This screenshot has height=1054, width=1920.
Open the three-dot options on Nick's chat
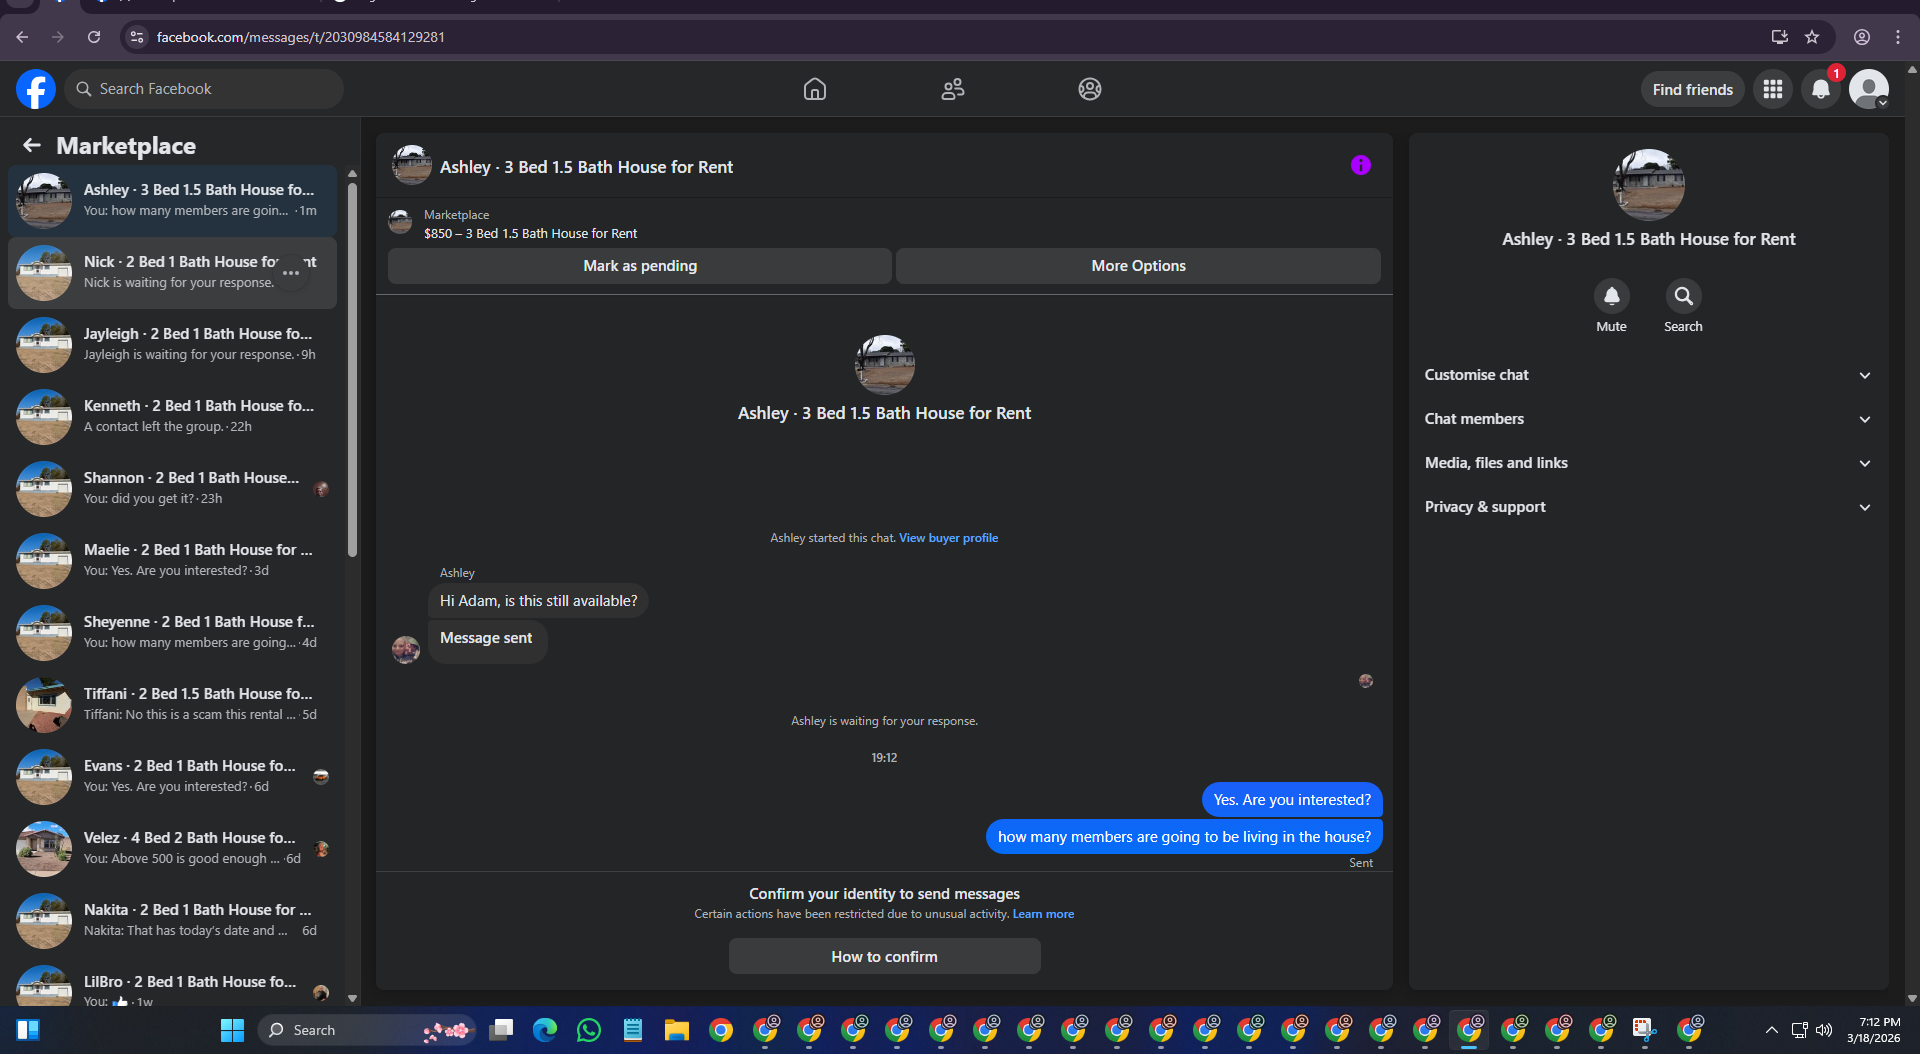291,272
